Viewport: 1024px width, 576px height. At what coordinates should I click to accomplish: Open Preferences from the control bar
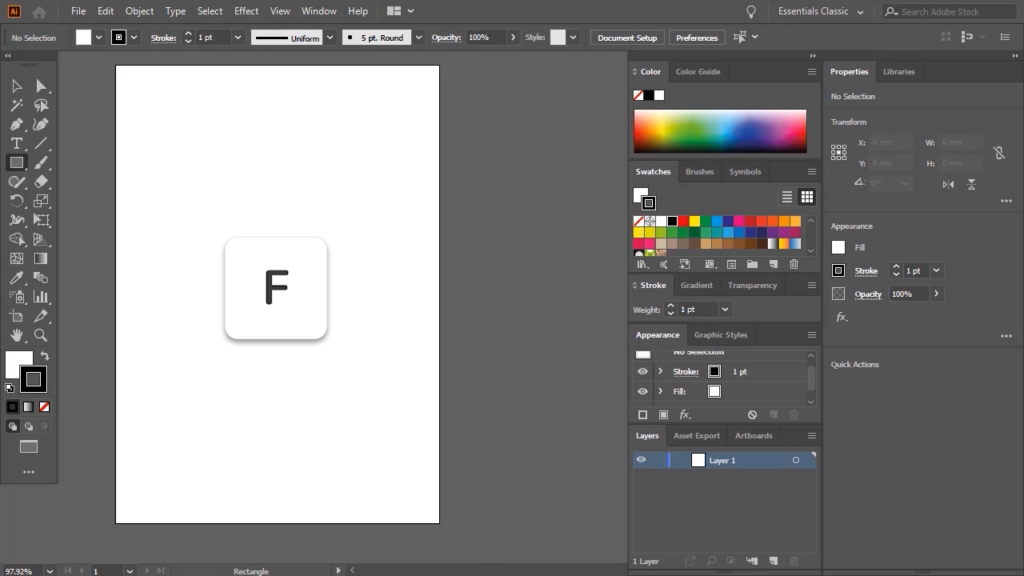[696, 38]
